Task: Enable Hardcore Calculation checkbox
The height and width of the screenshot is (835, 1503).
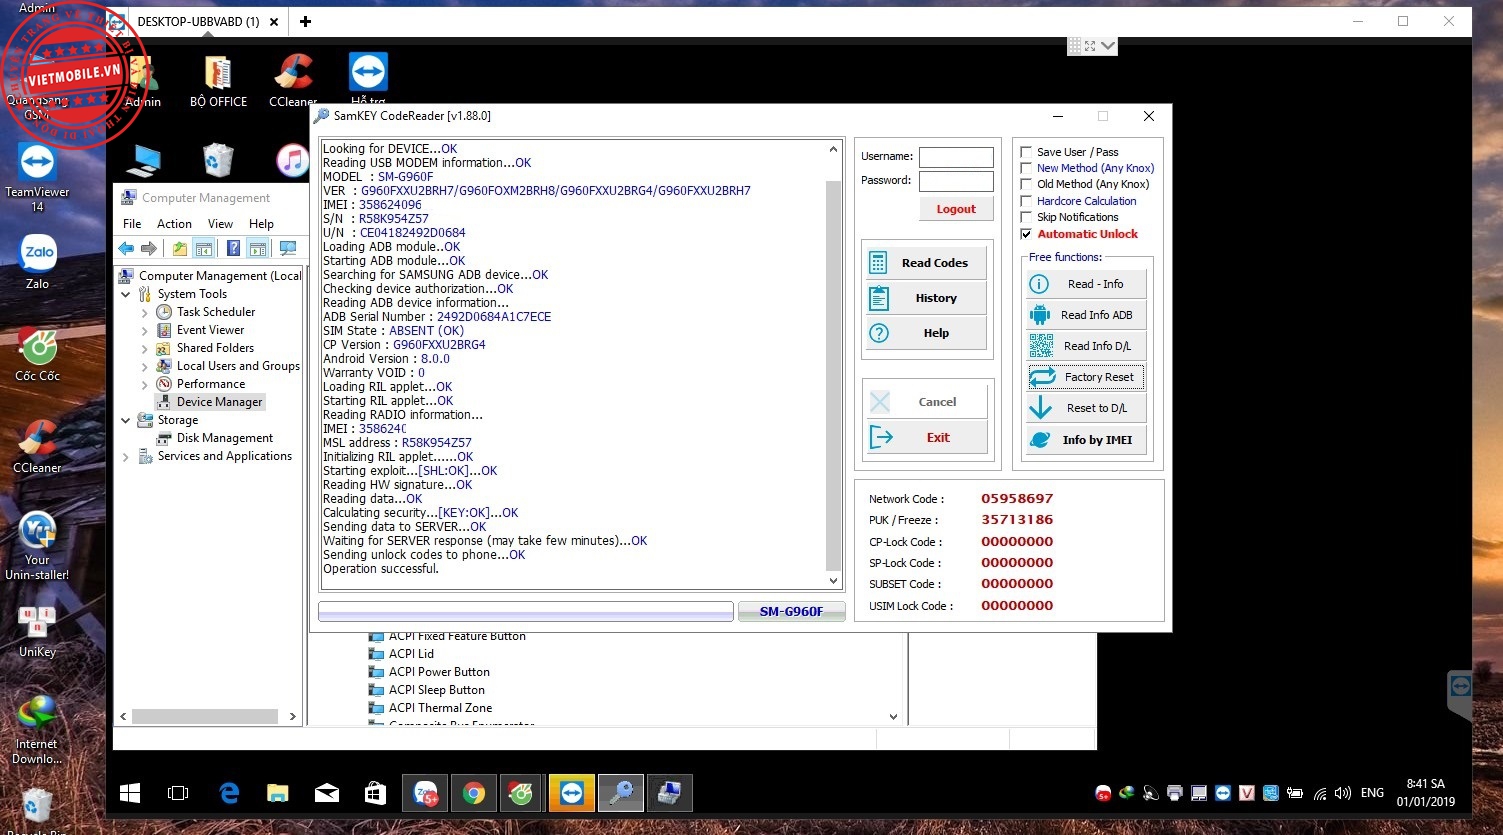Action: pyautogui.click(x=1026, y=201)
